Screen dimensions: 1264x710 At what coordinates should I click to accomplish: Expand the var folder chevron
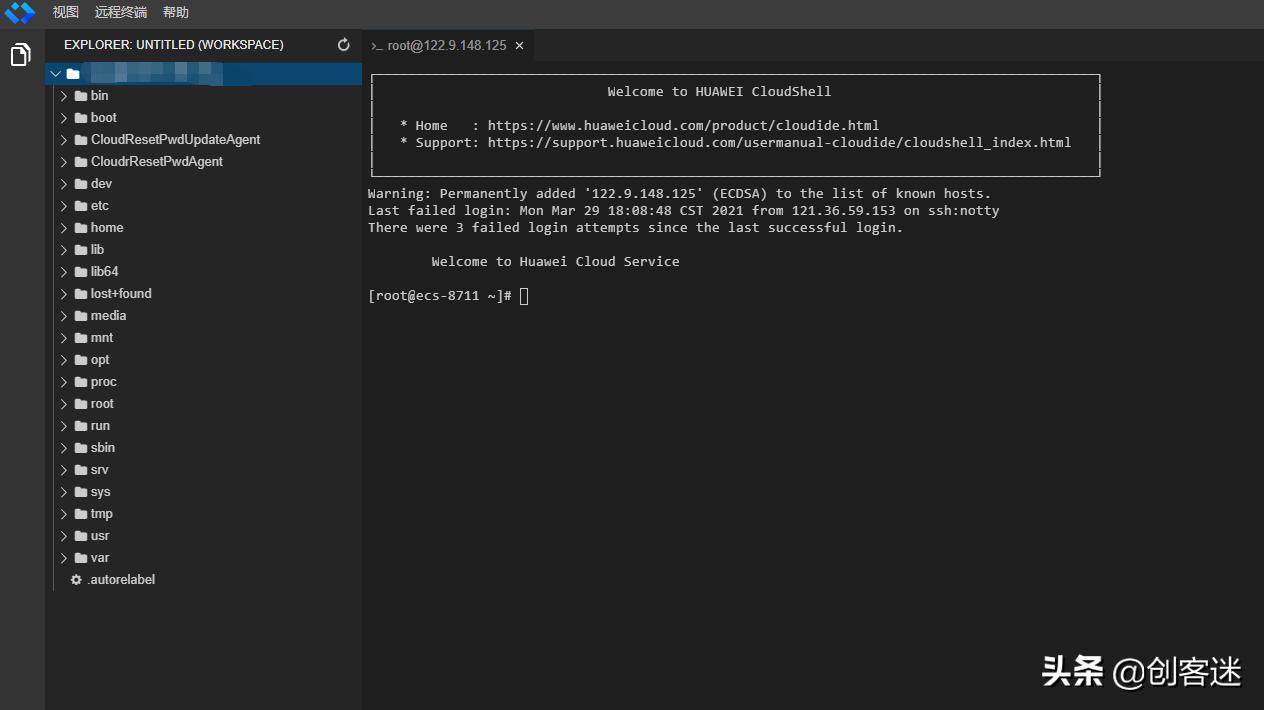[x=64, y=558]
